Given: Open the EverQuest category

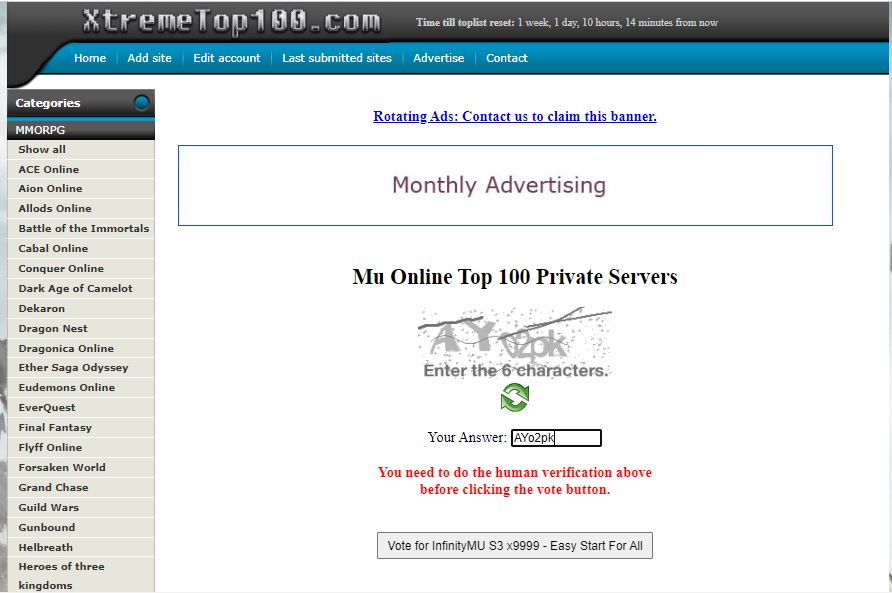Looking at the screenshot, I should 81,407.
